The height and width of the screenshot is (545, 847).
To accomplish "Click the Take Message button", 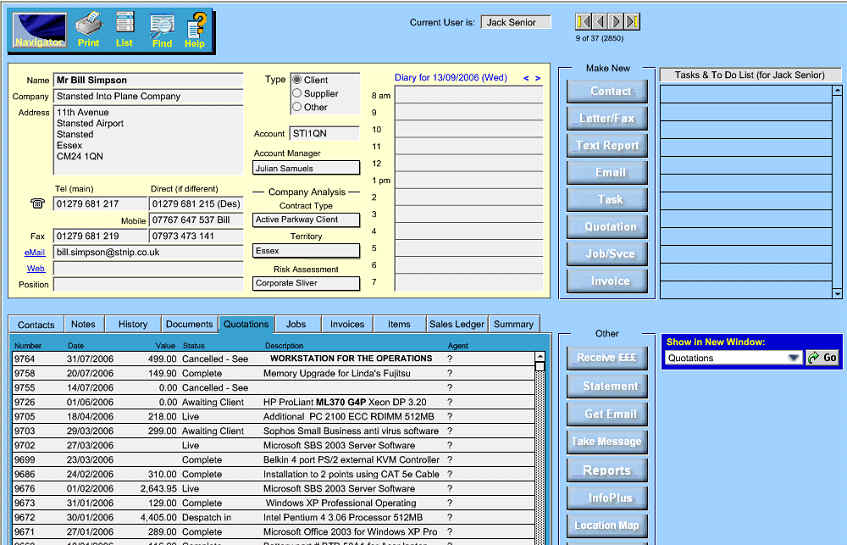I will [607, 442].
